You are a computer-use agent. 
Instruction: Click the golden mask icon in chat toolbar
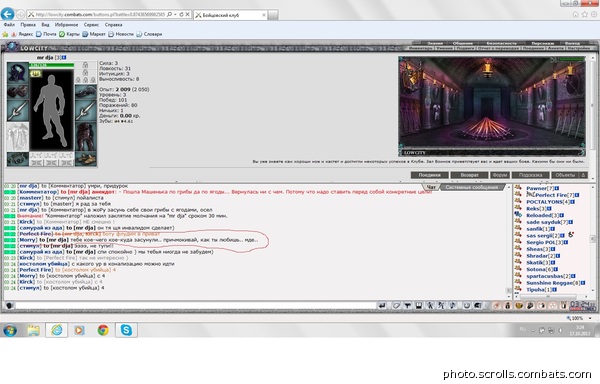[519, 305]
